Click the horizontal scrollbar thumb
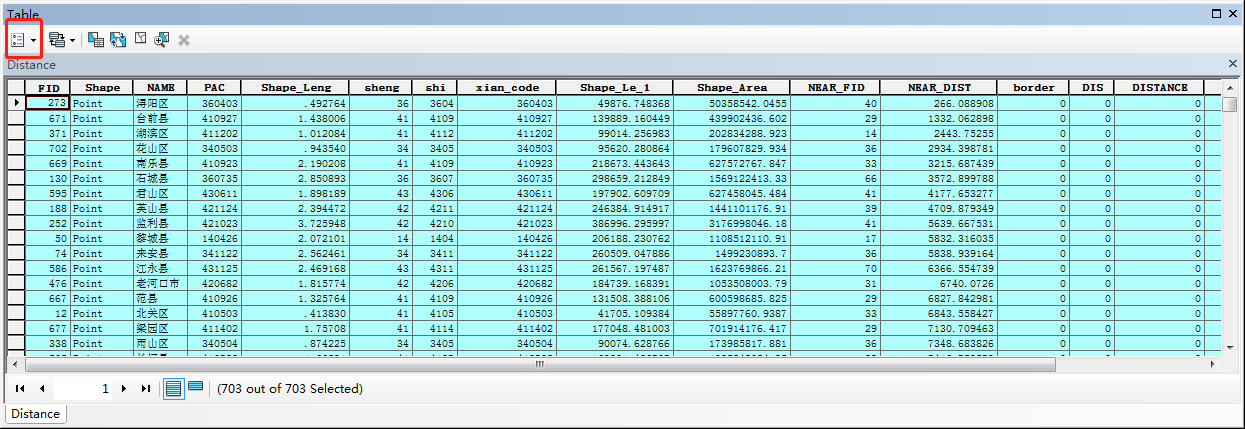The image size is (1245, 429). (x=539, y=364)
